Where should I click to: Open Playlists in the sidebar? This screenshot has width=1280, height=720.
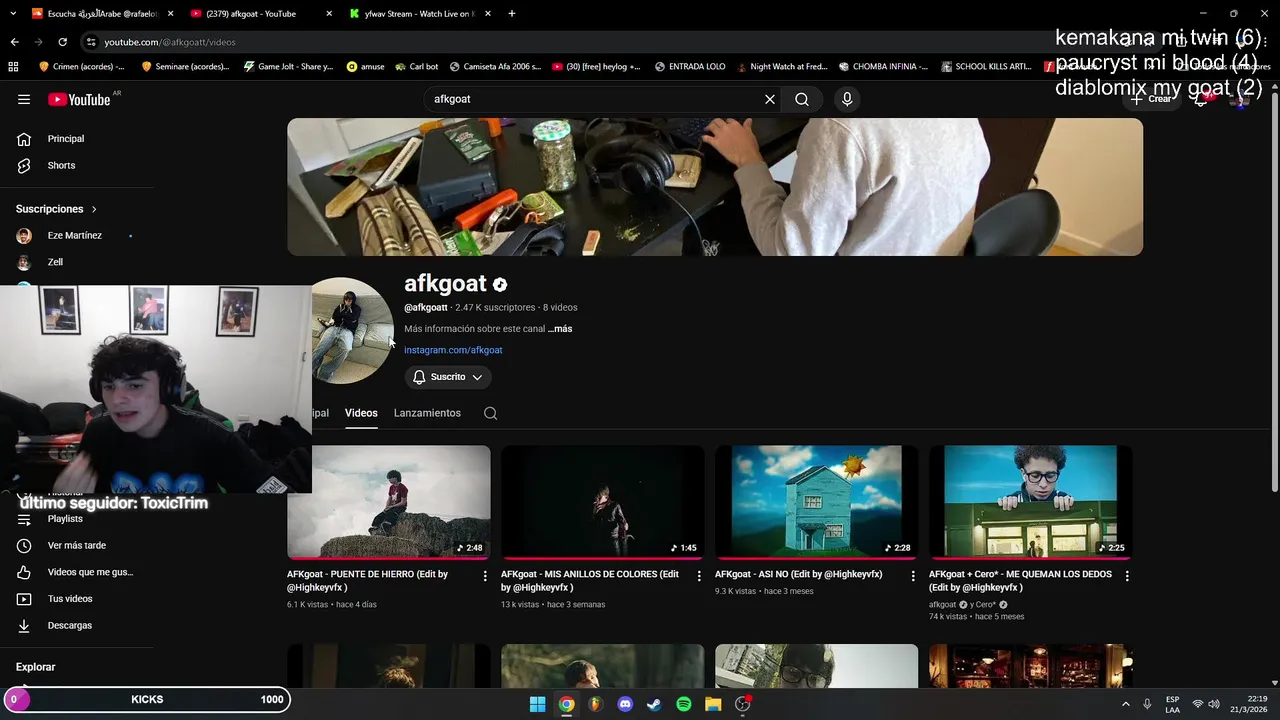point(65,518)
